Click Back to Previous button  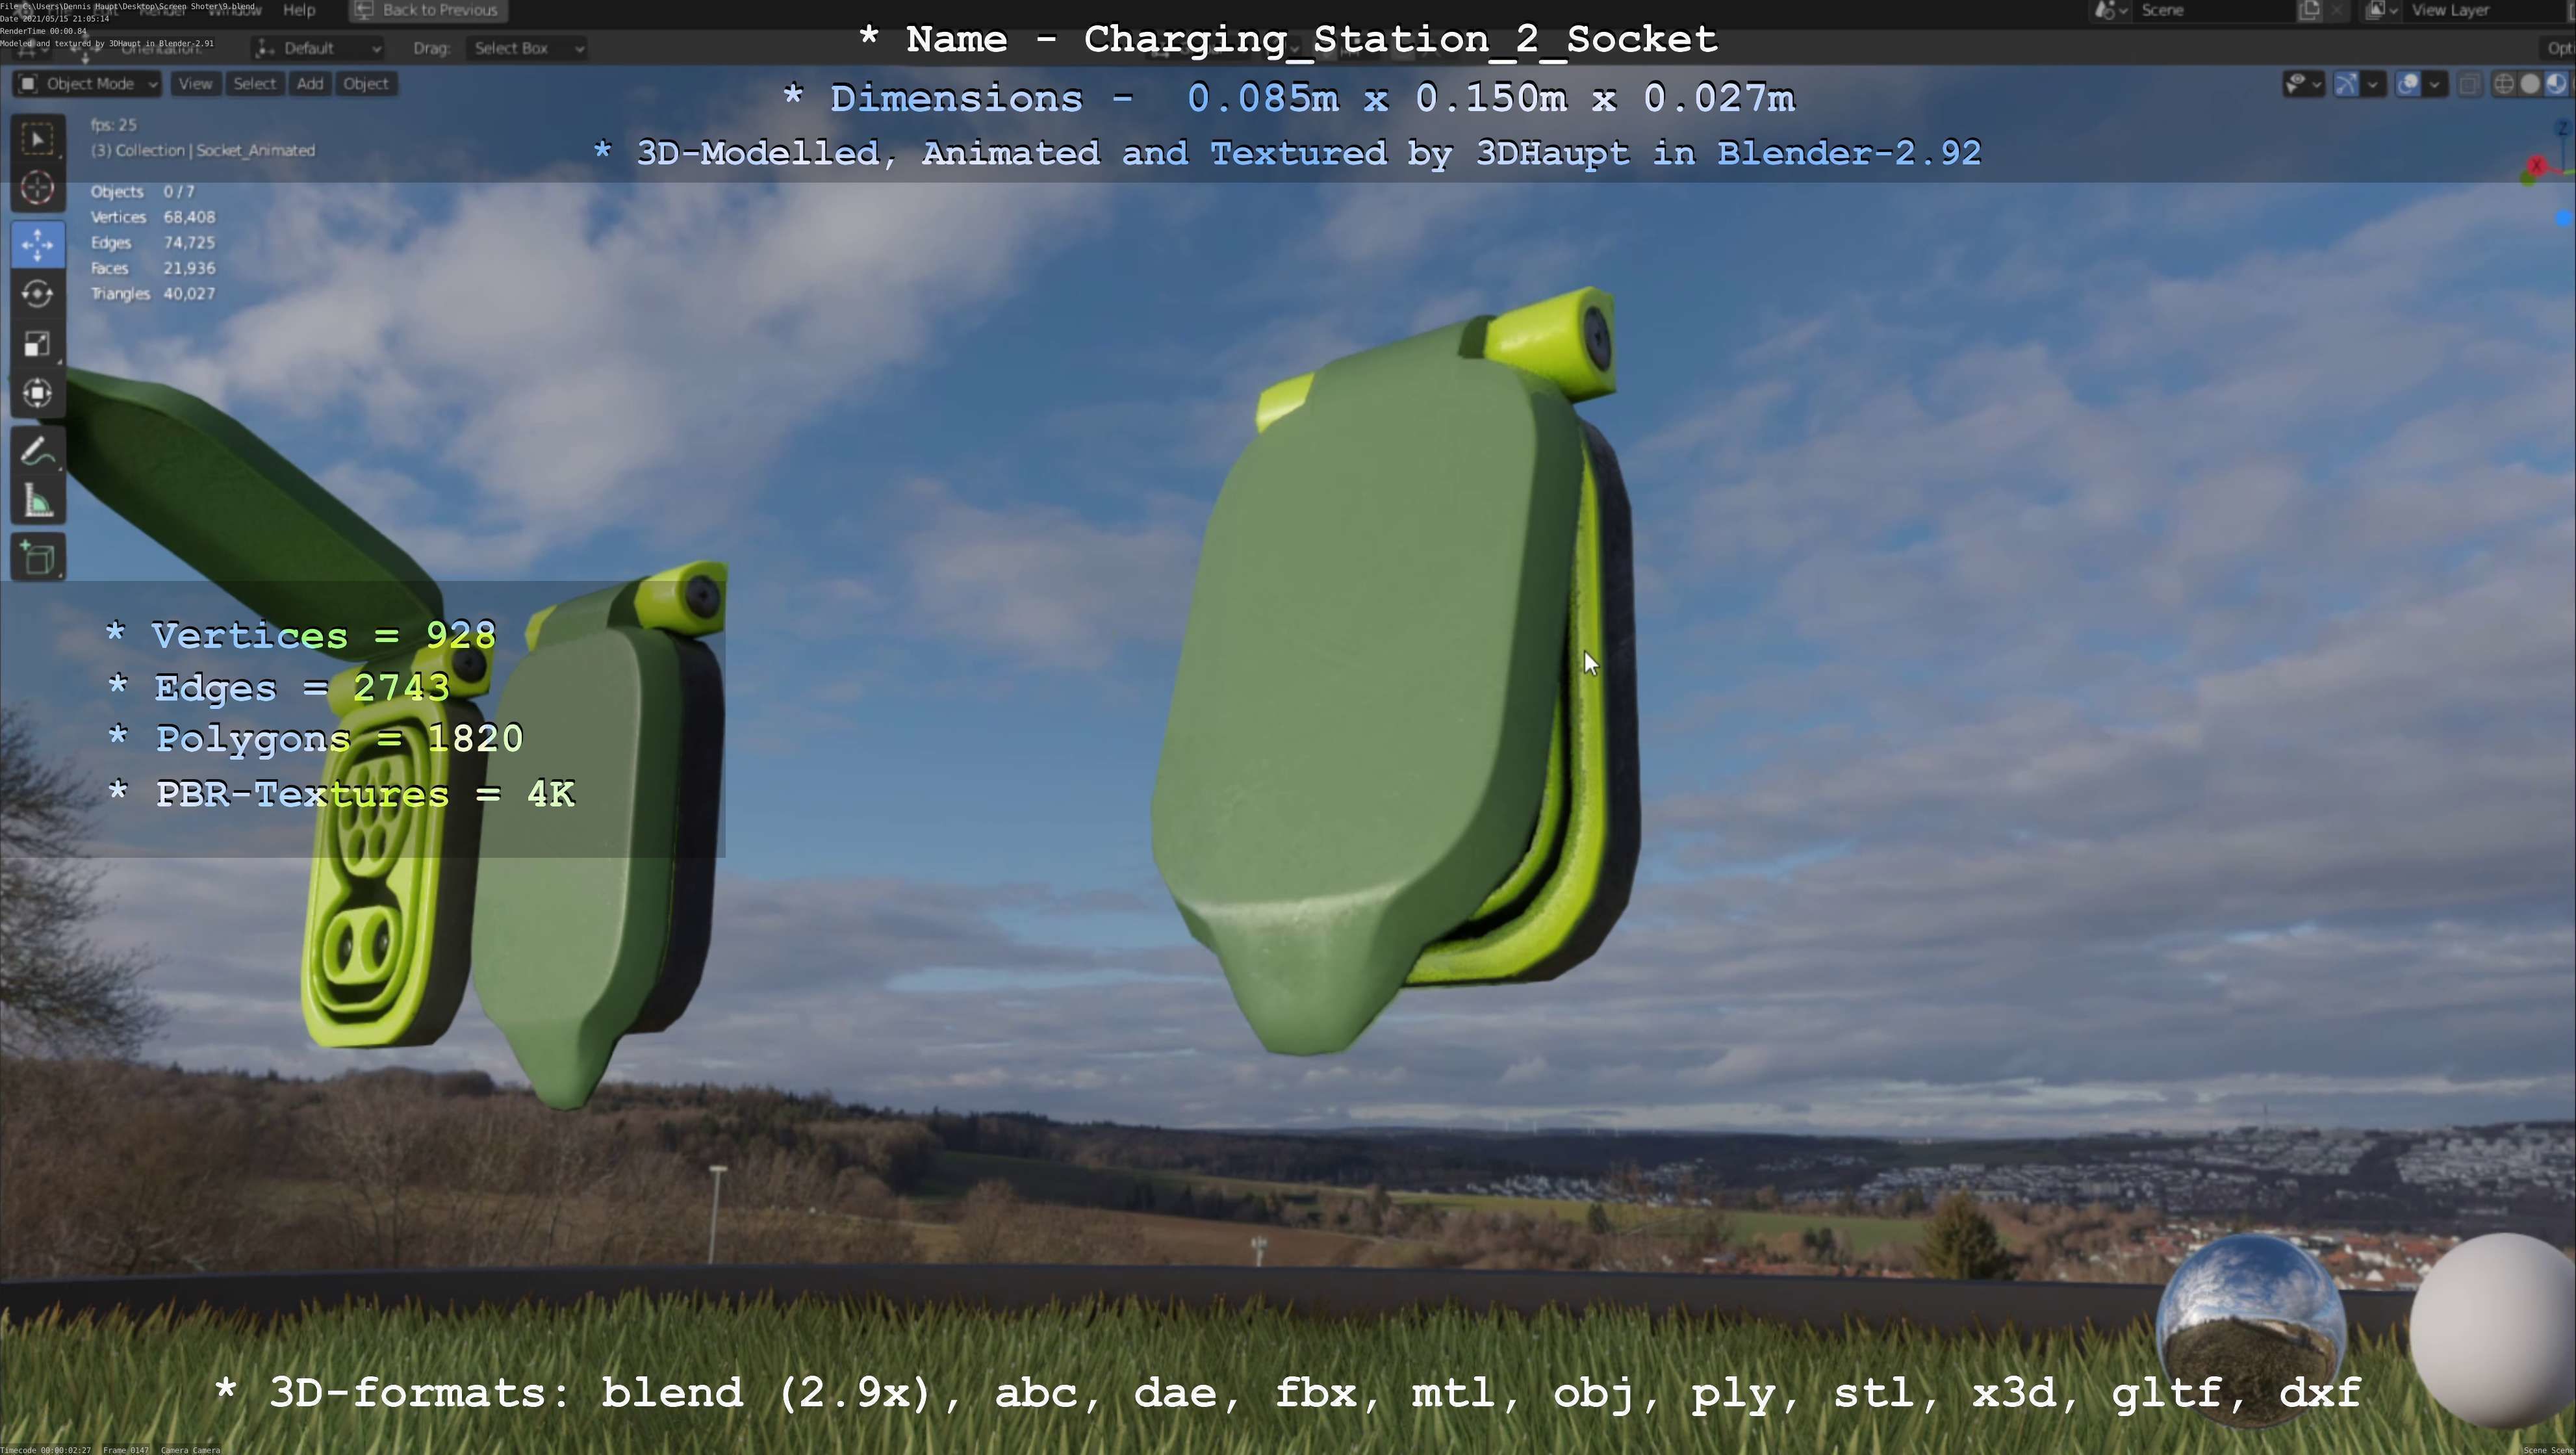pos(428,10)
